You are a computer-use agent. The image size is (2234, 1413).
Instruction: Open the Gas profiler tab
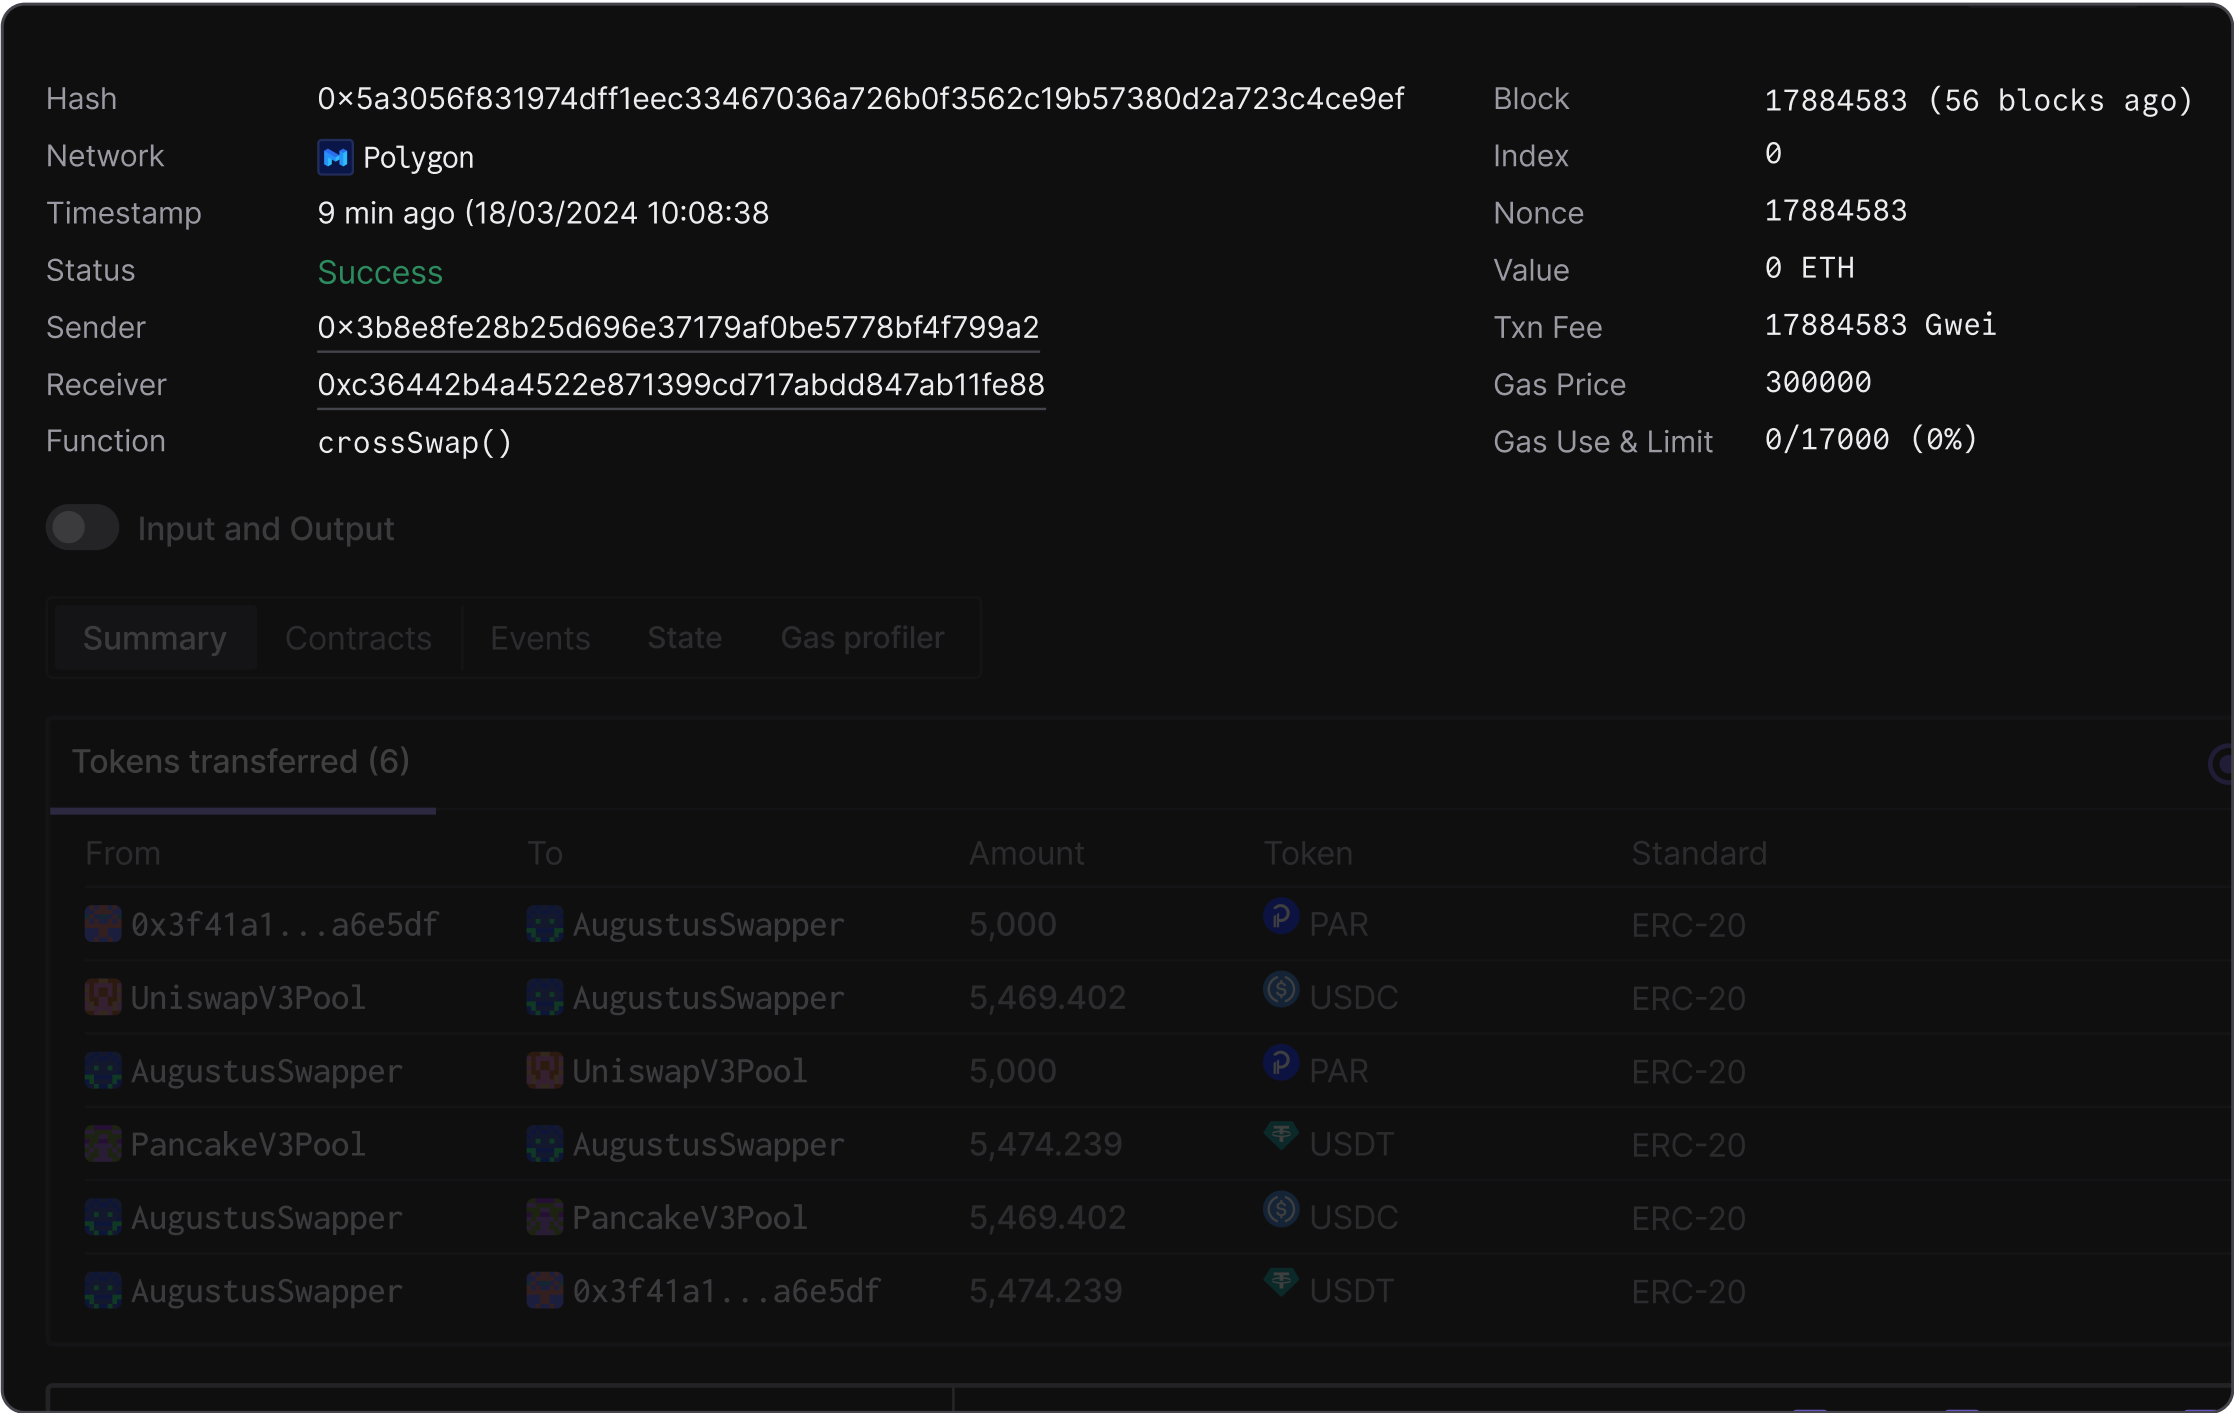pyautogui.click(x=862, y=638)
